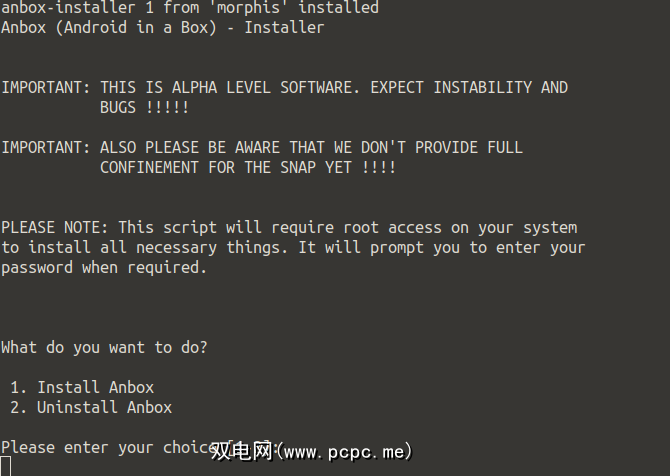The width and height of the screenshot is (670, 476).
Task: Click the 'Anbox (Android in a Box) - Installer' title
Action: click(162, 27)
